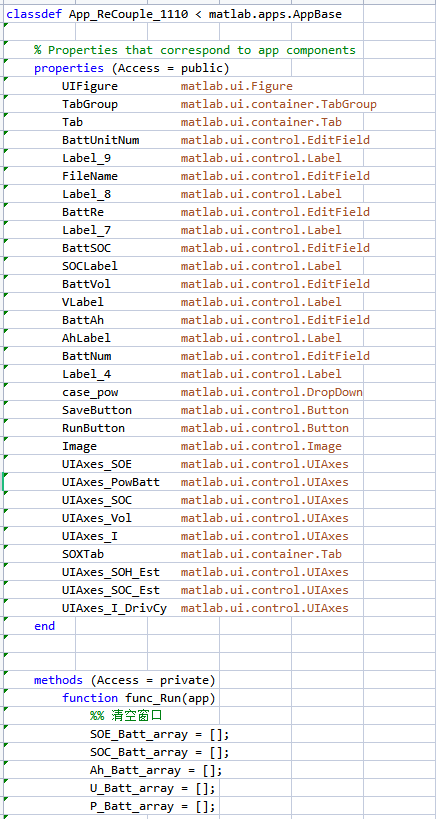The width and height of the screenshot is (436, 819).
Task: Click the green comment about app components
Action: (x=195, y=50)
